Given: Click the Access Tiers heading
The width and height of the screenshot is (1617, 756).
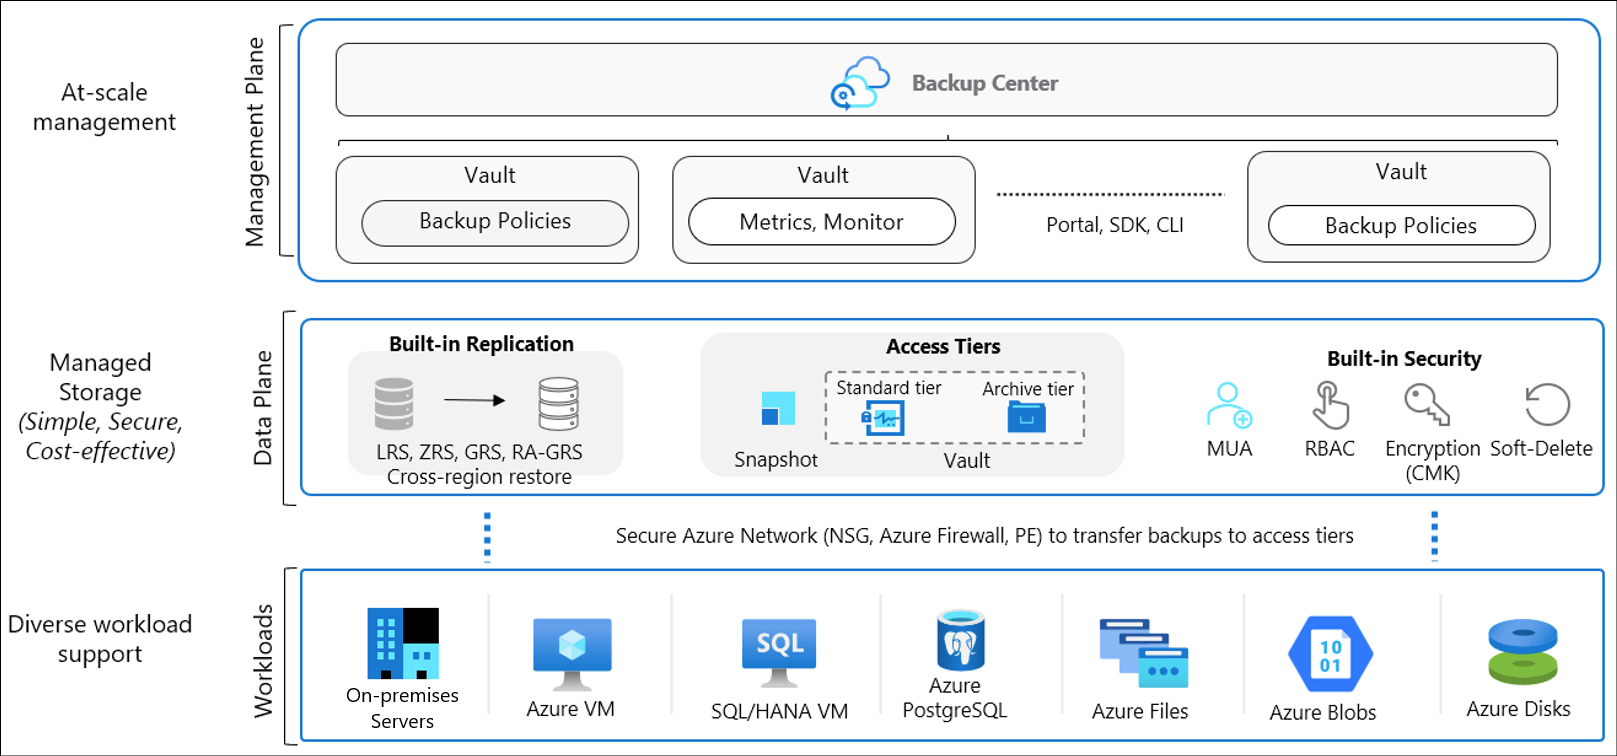Looking at the screenshot, I should (943, 346).
